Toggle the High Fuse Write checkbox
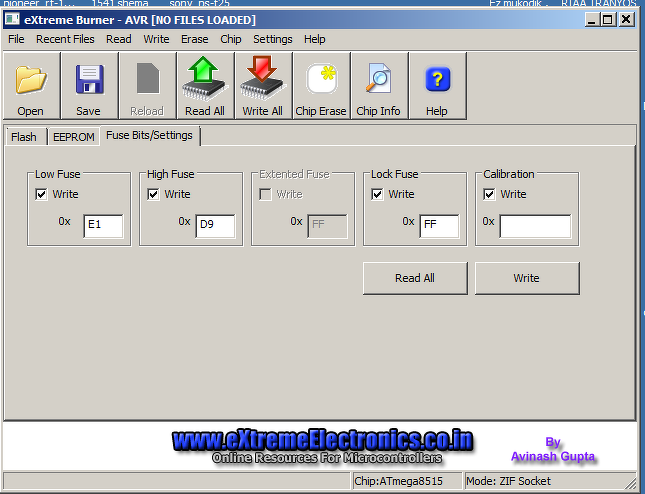This screenshot has width=645, height=494. 153,194
